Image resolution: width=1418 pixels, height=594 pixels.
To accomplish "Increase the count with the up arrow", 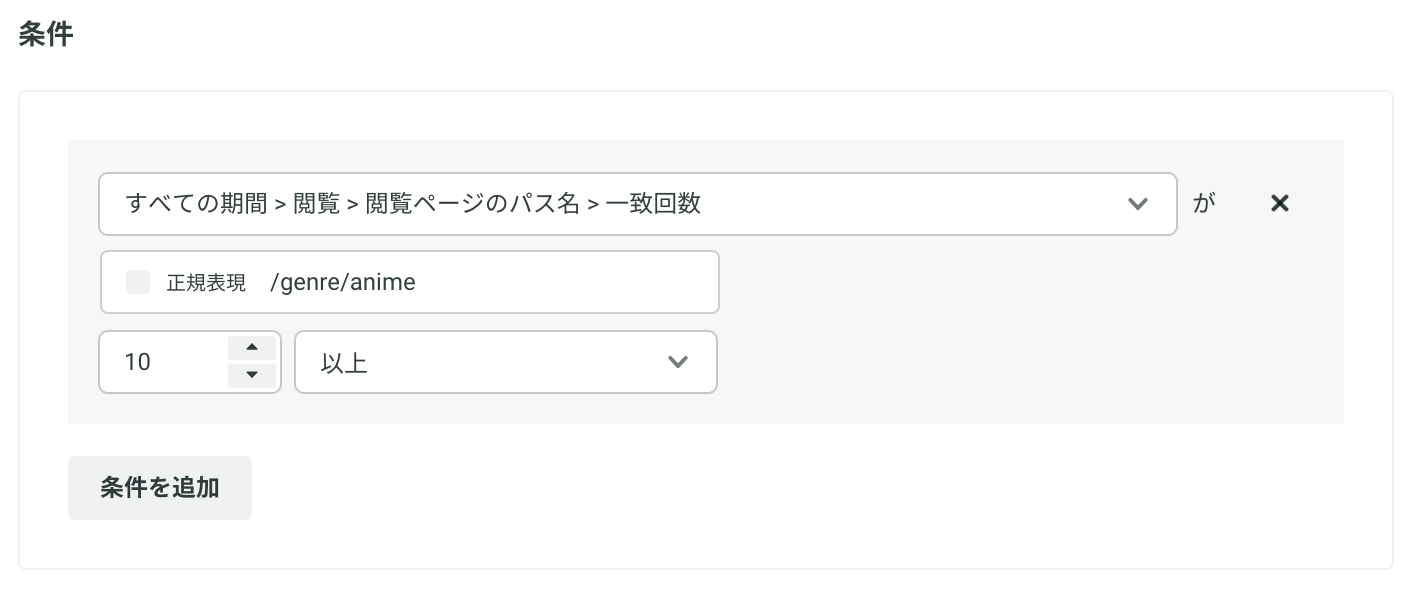I will [x=252, y=348].
